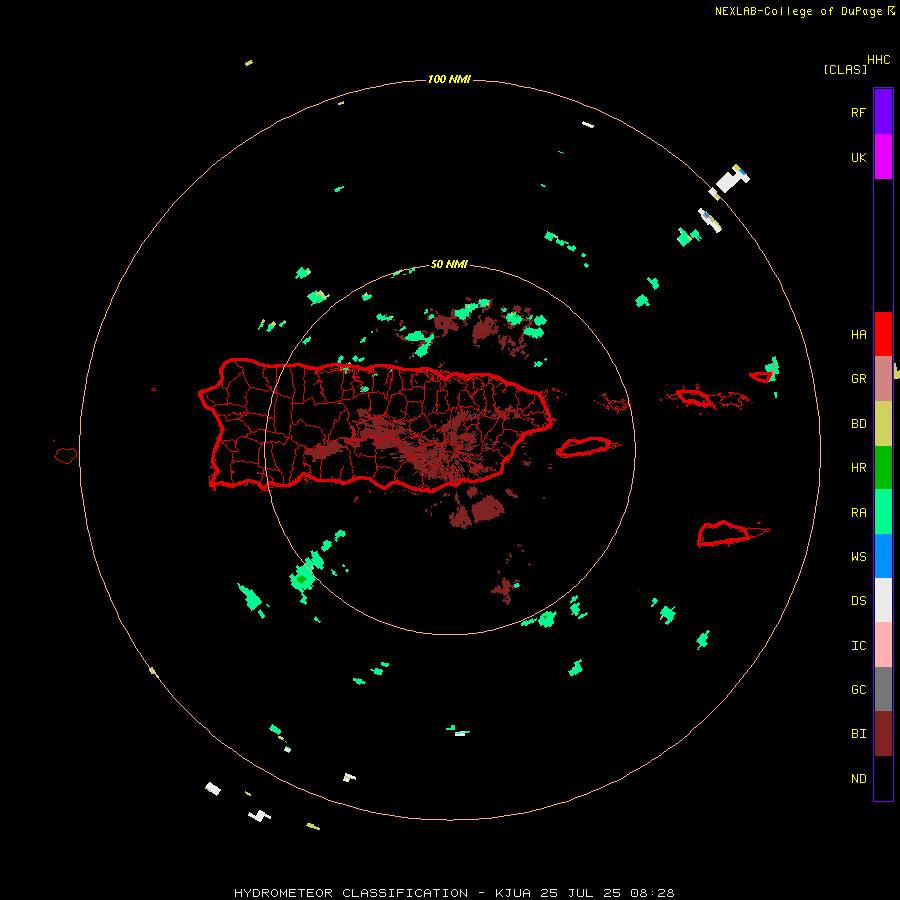The image size is (900, 900).
Task: Select the GR pink-brown legend swatch
Action: coord(883,379)
